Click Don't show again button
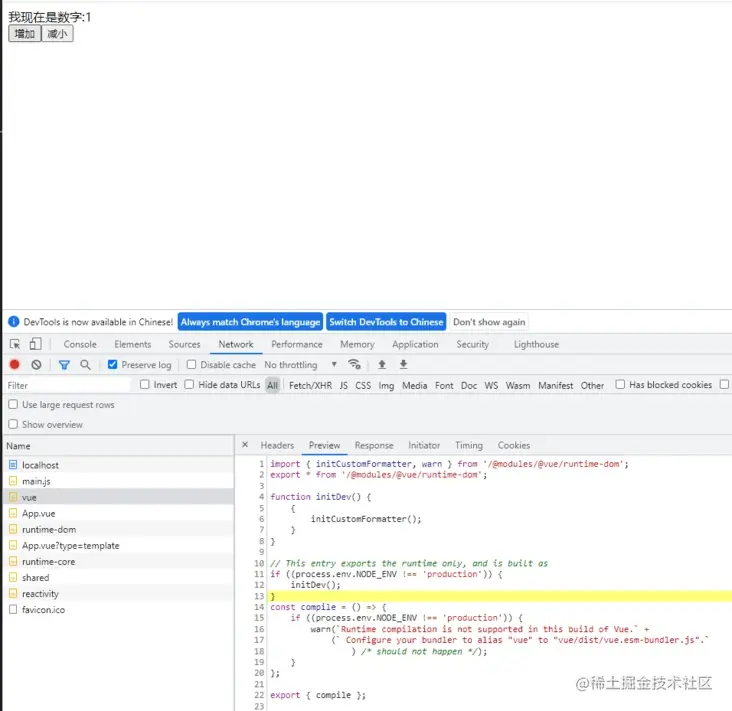 (x=489, y=322)
